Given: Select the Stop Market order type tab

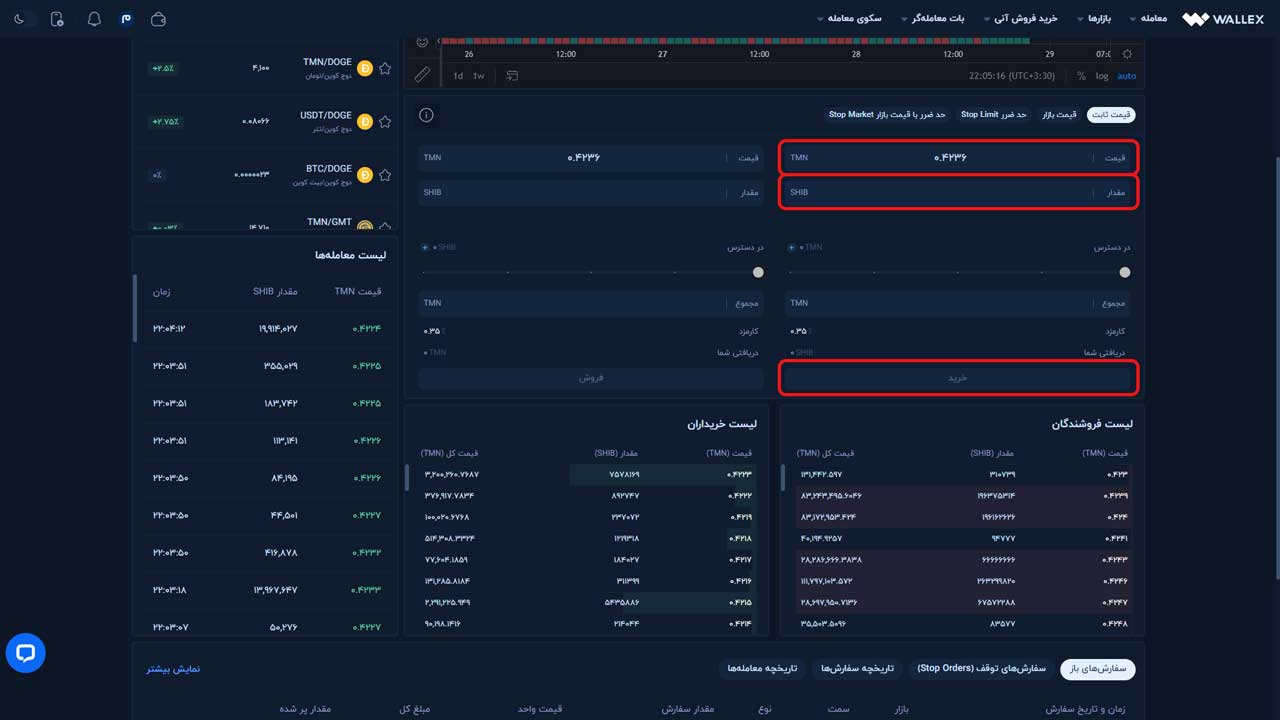Looking at the screenshot, I should click(887, 115).
